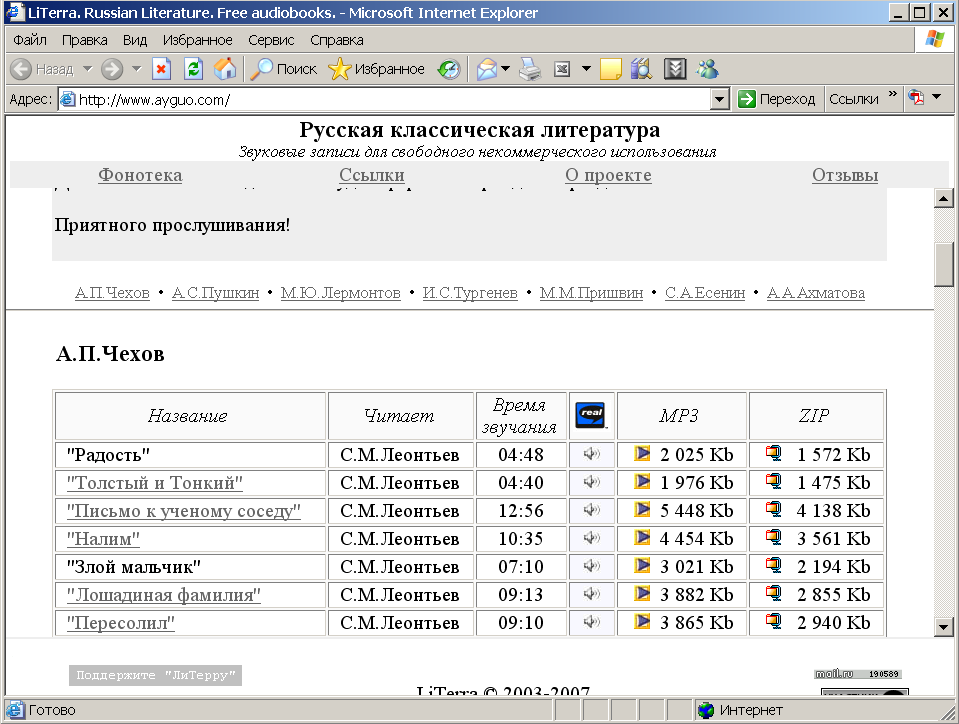Open the Back button history dropdown
Viewport: 959px width, 724px height.
point(87,69)
